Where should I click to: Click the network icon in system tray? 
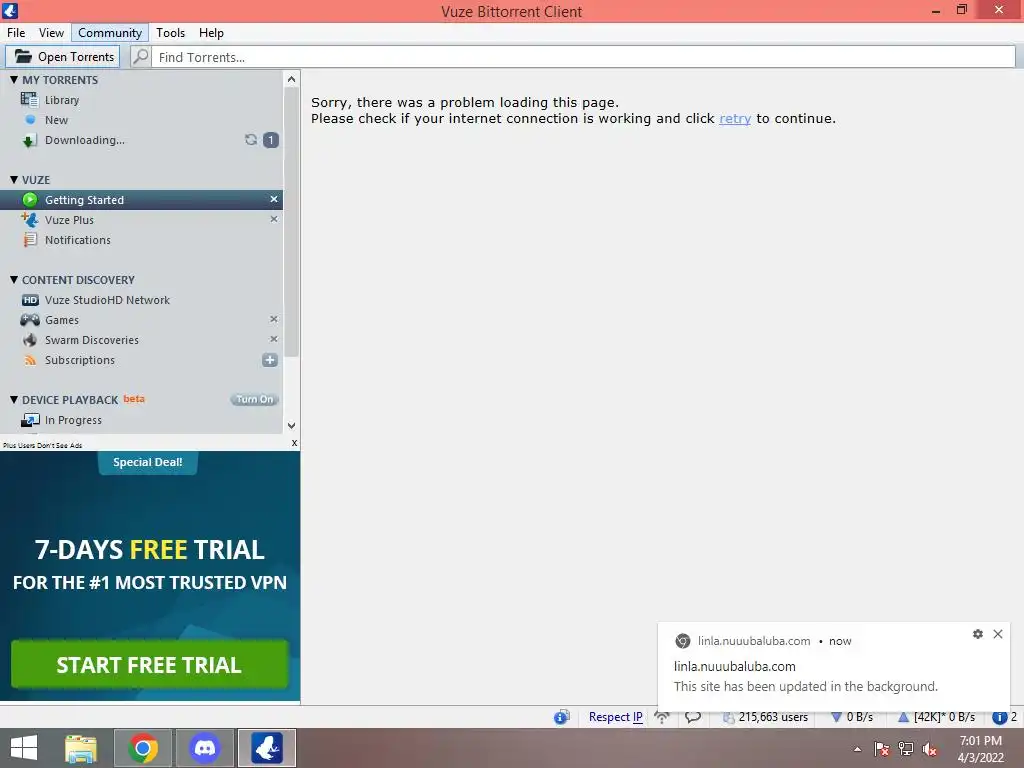pyautogui.click(x=905, y=749)
